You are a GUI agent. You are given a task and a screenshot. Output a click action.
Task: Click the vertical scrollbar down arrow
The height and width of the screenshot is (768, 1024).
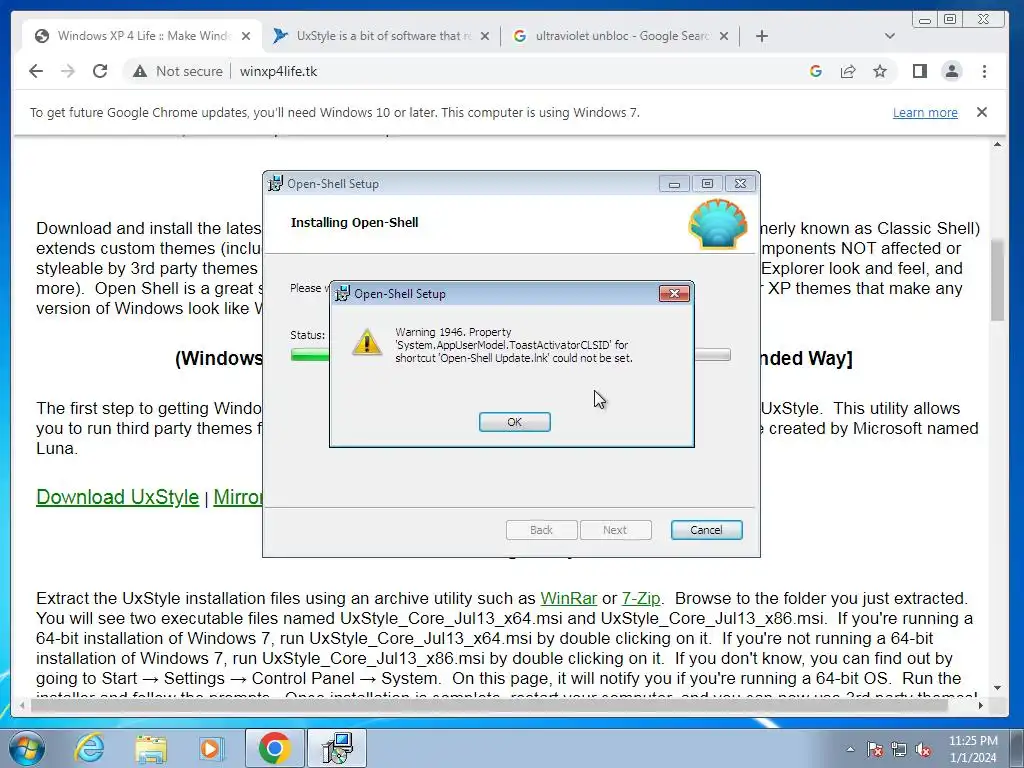coord(997,688)
